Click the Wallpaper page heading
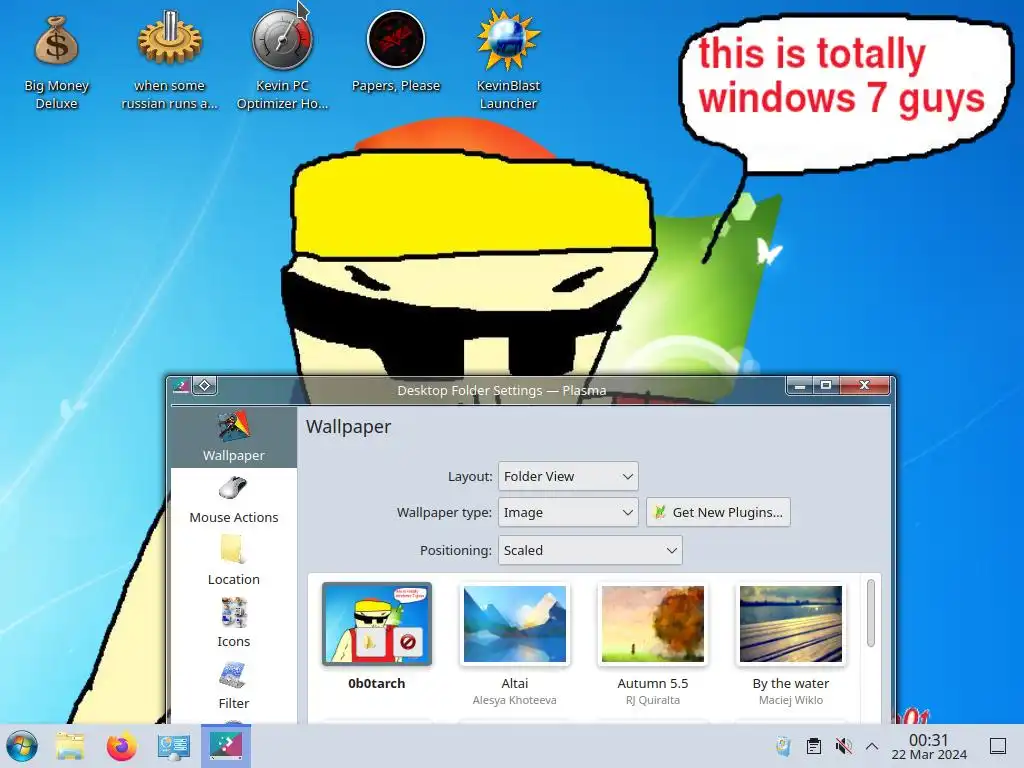 348,426
